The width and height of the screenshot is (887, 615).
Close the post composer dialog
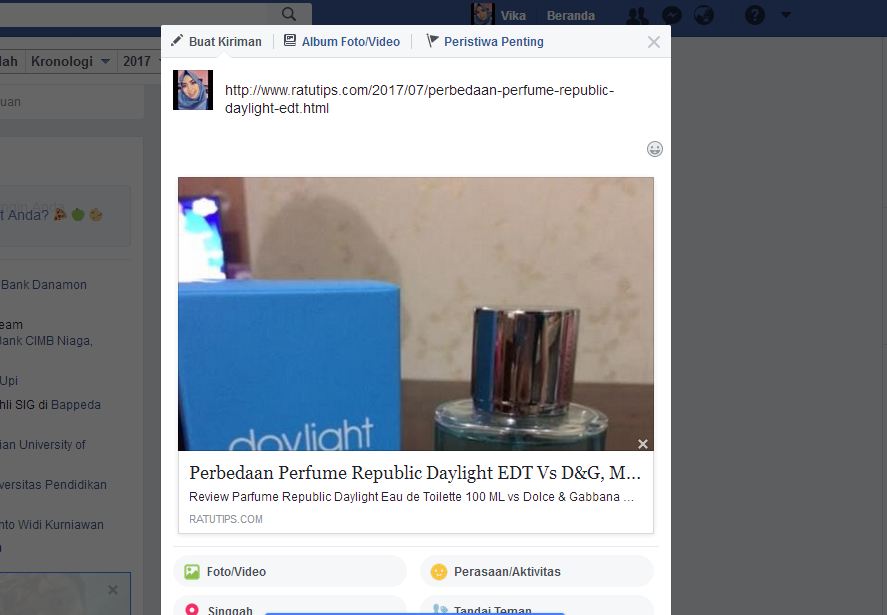[653, 42]
